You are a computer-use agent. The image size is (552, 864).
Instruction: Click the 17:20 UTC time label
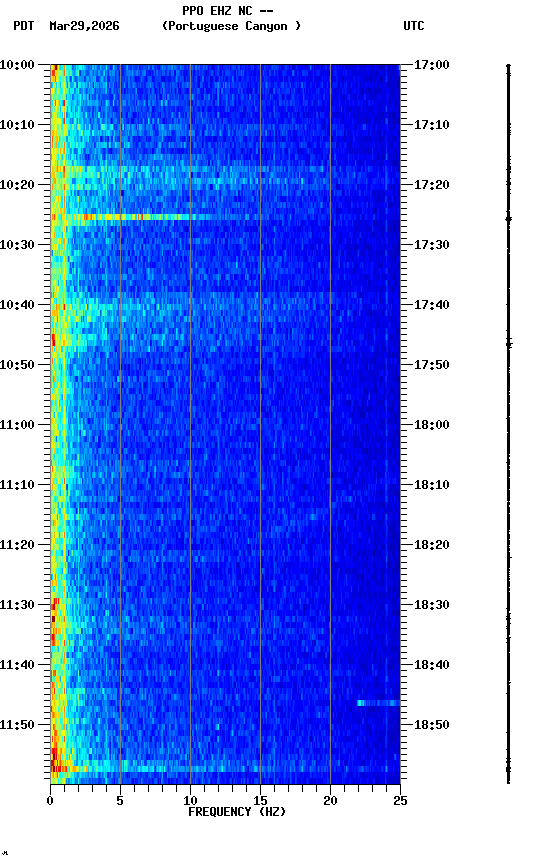click(x=431, y=185)
